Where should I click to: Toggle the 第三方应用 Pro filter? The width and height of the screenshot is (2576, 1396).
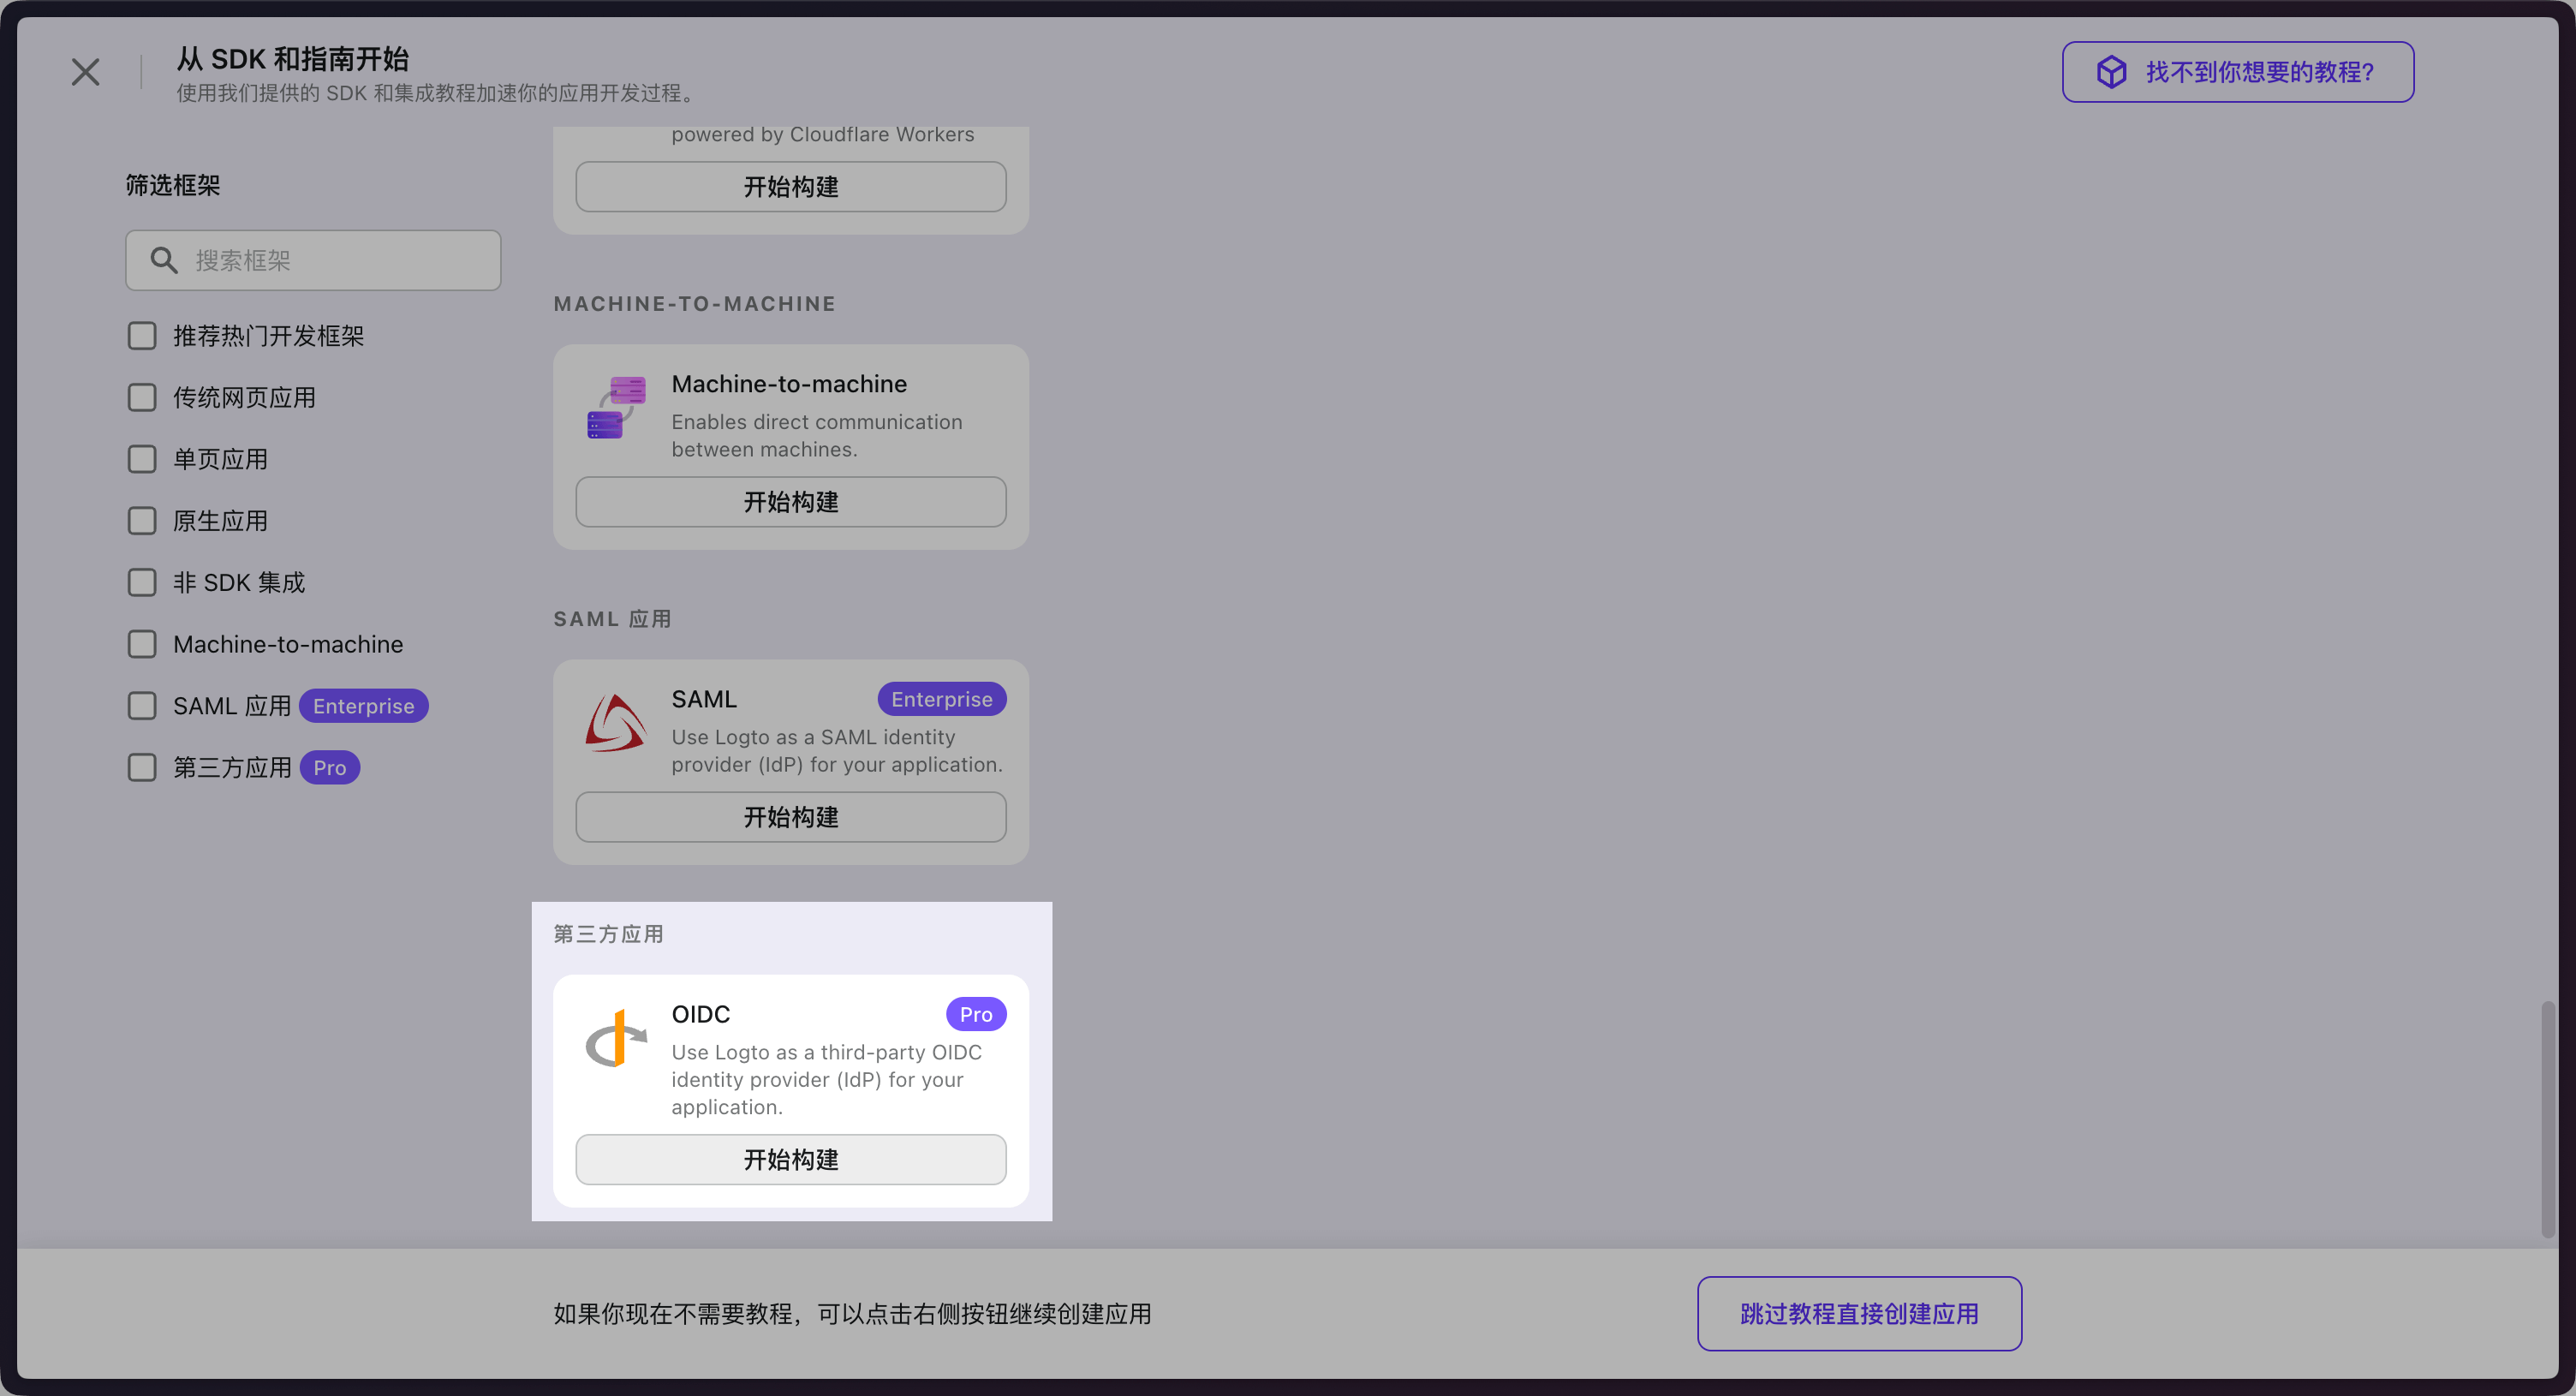(x=142, y=767)
